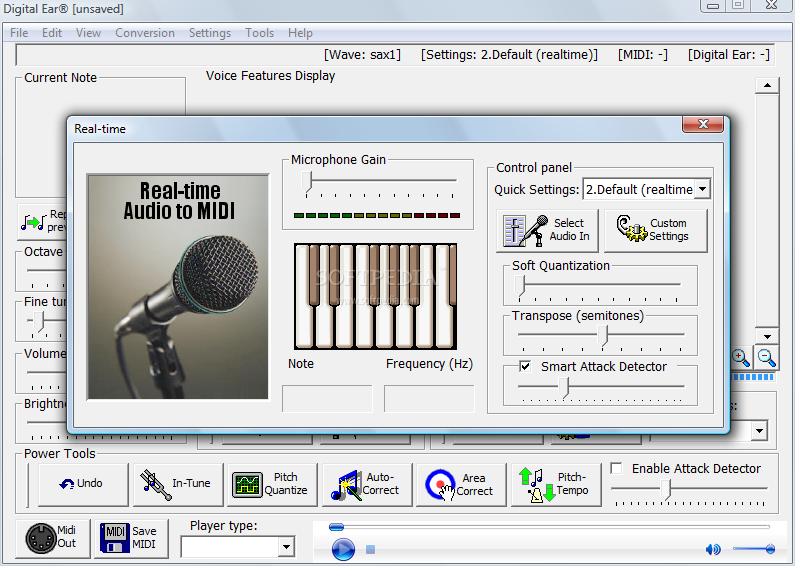Click the "[Digital Ear: -]" status text

729,55
